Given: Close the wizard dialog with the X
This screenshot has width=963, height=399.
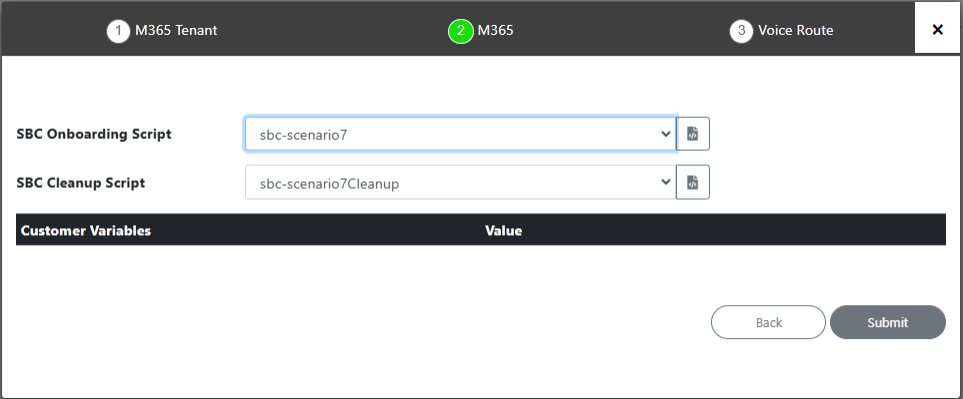Looking at the screenshot, I should click(x=937, y=29).
